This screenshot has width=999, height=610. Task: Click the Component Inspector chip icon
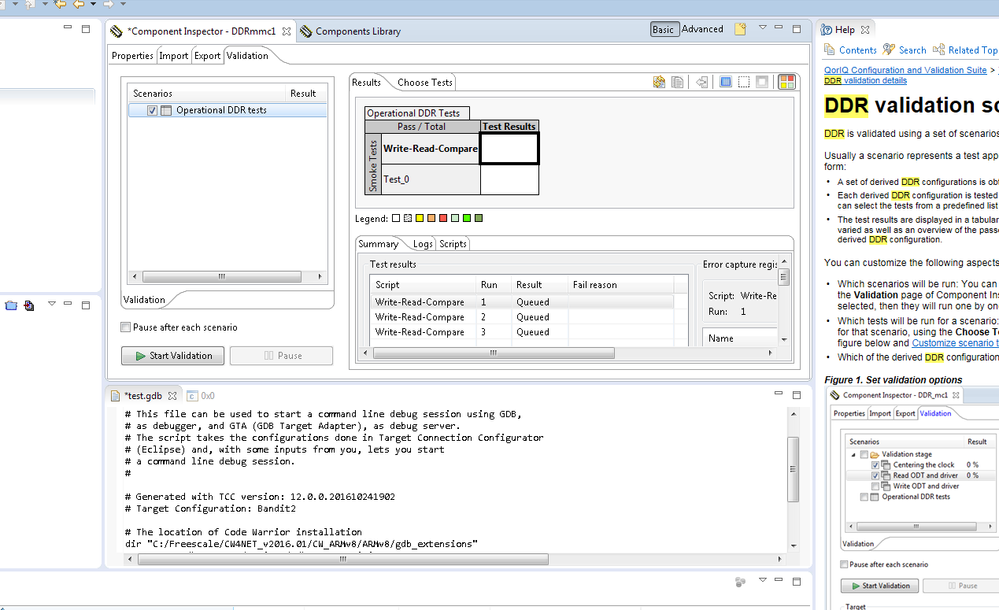116,31
